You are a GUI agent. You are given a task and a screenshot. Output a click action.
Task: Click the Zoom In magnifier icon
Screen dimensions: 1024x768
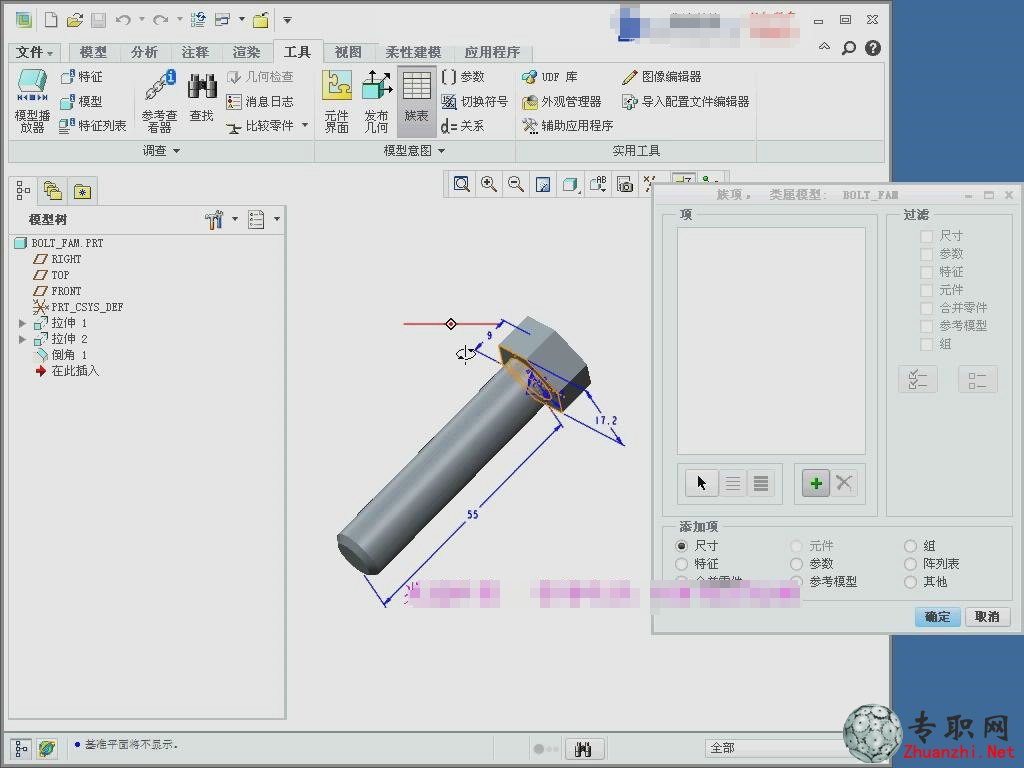coord(488,184)
